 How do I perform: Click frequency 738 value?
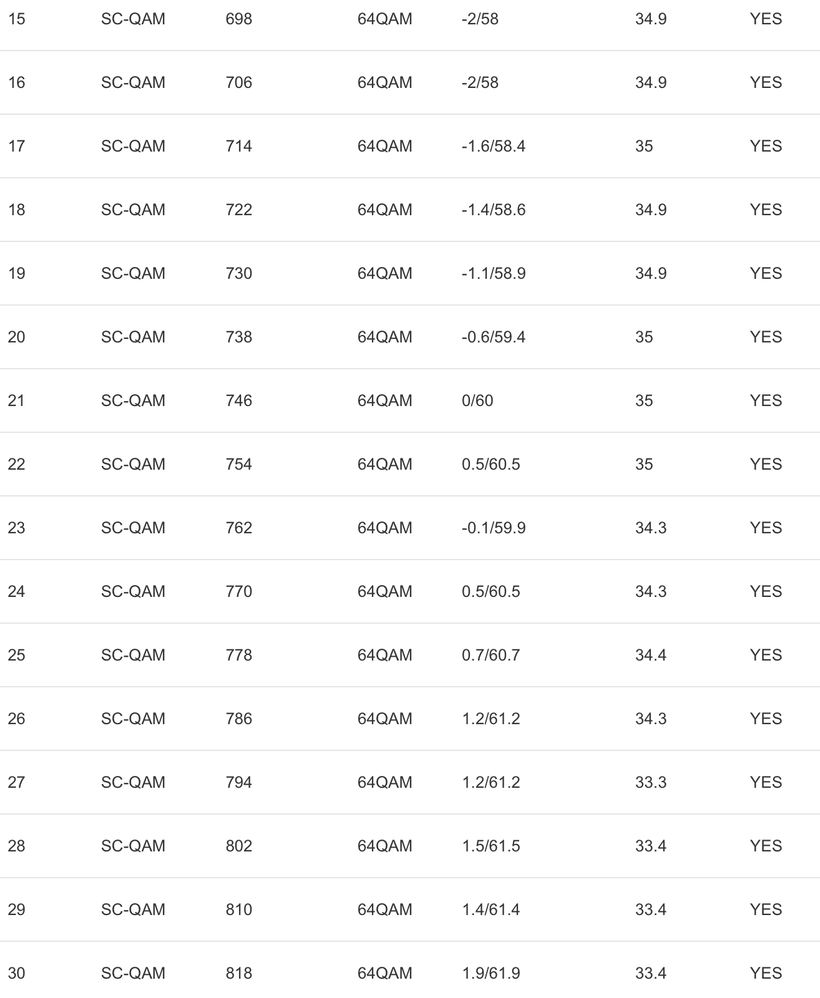click(x=239, y=337)
